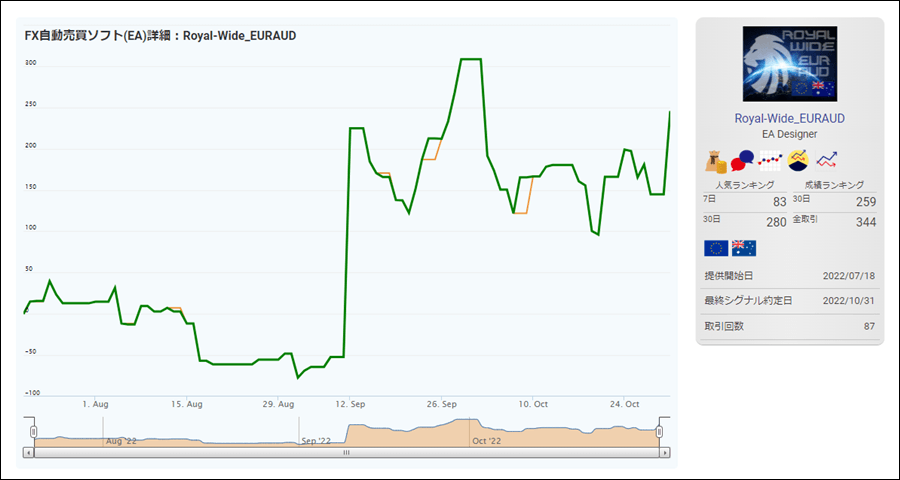The width and height of the screenshot is (900, 480).
Task: Click the last signal date 2022/10/31
Action: [849, 301]
